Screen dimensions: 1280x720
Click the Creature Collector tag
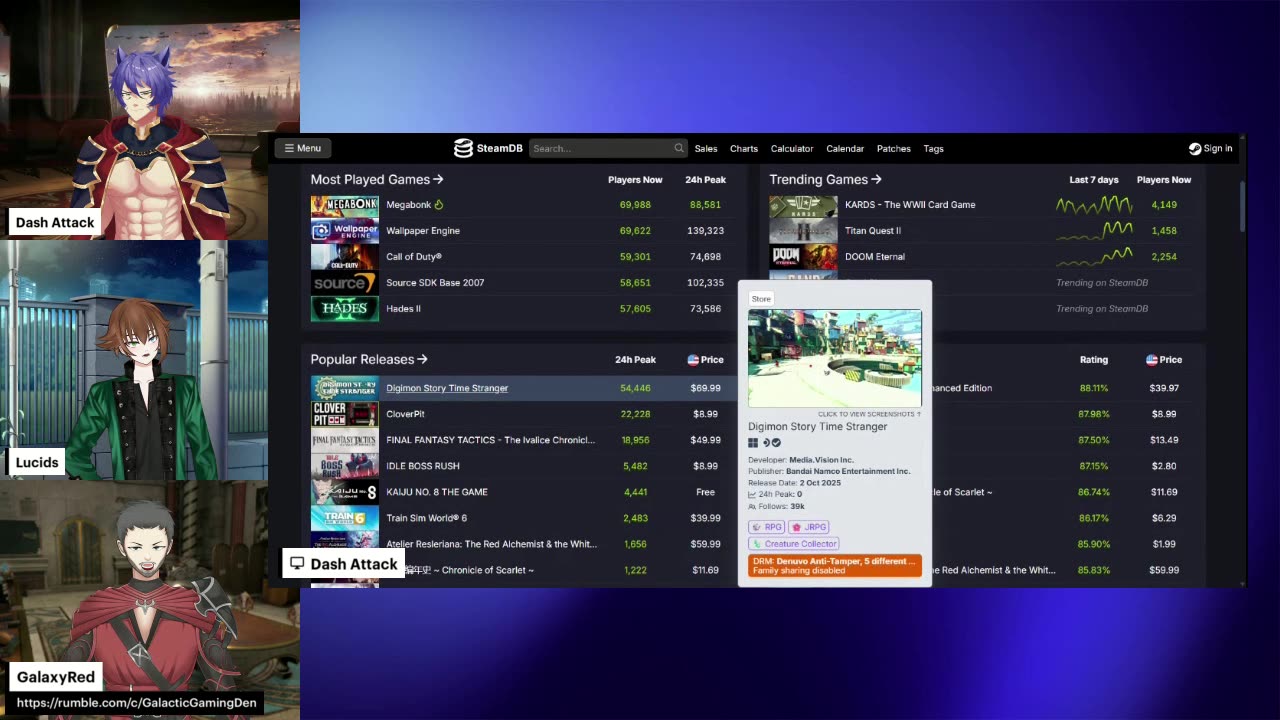(794, 544)
